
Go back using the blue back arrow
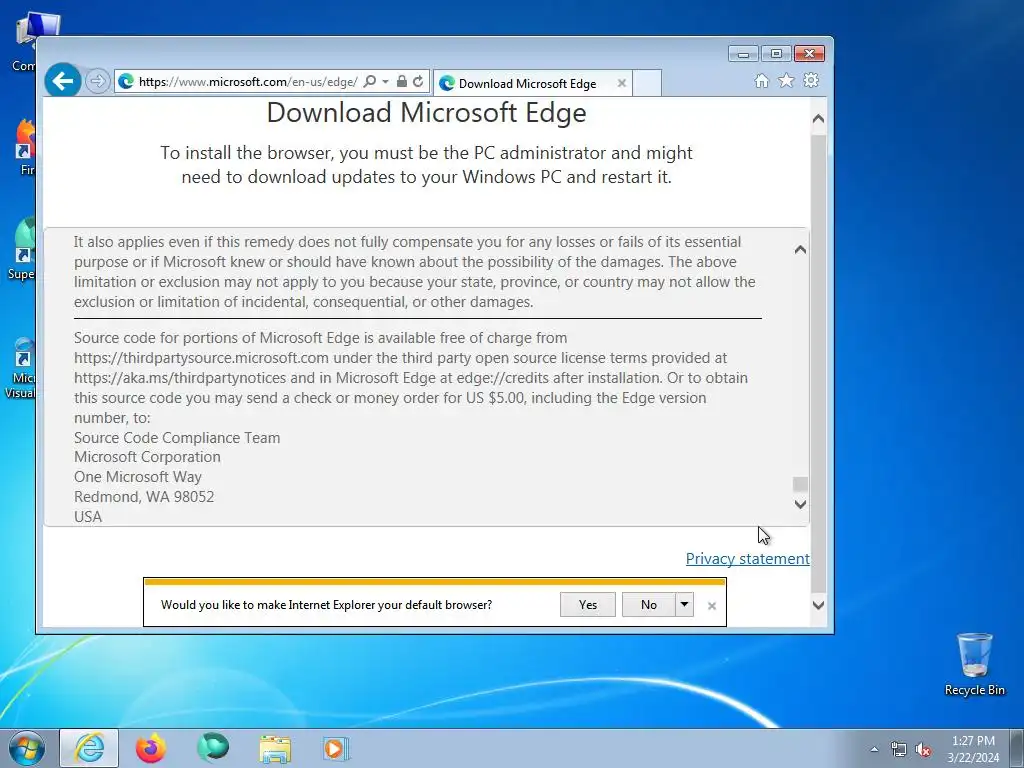click(63, 81)
